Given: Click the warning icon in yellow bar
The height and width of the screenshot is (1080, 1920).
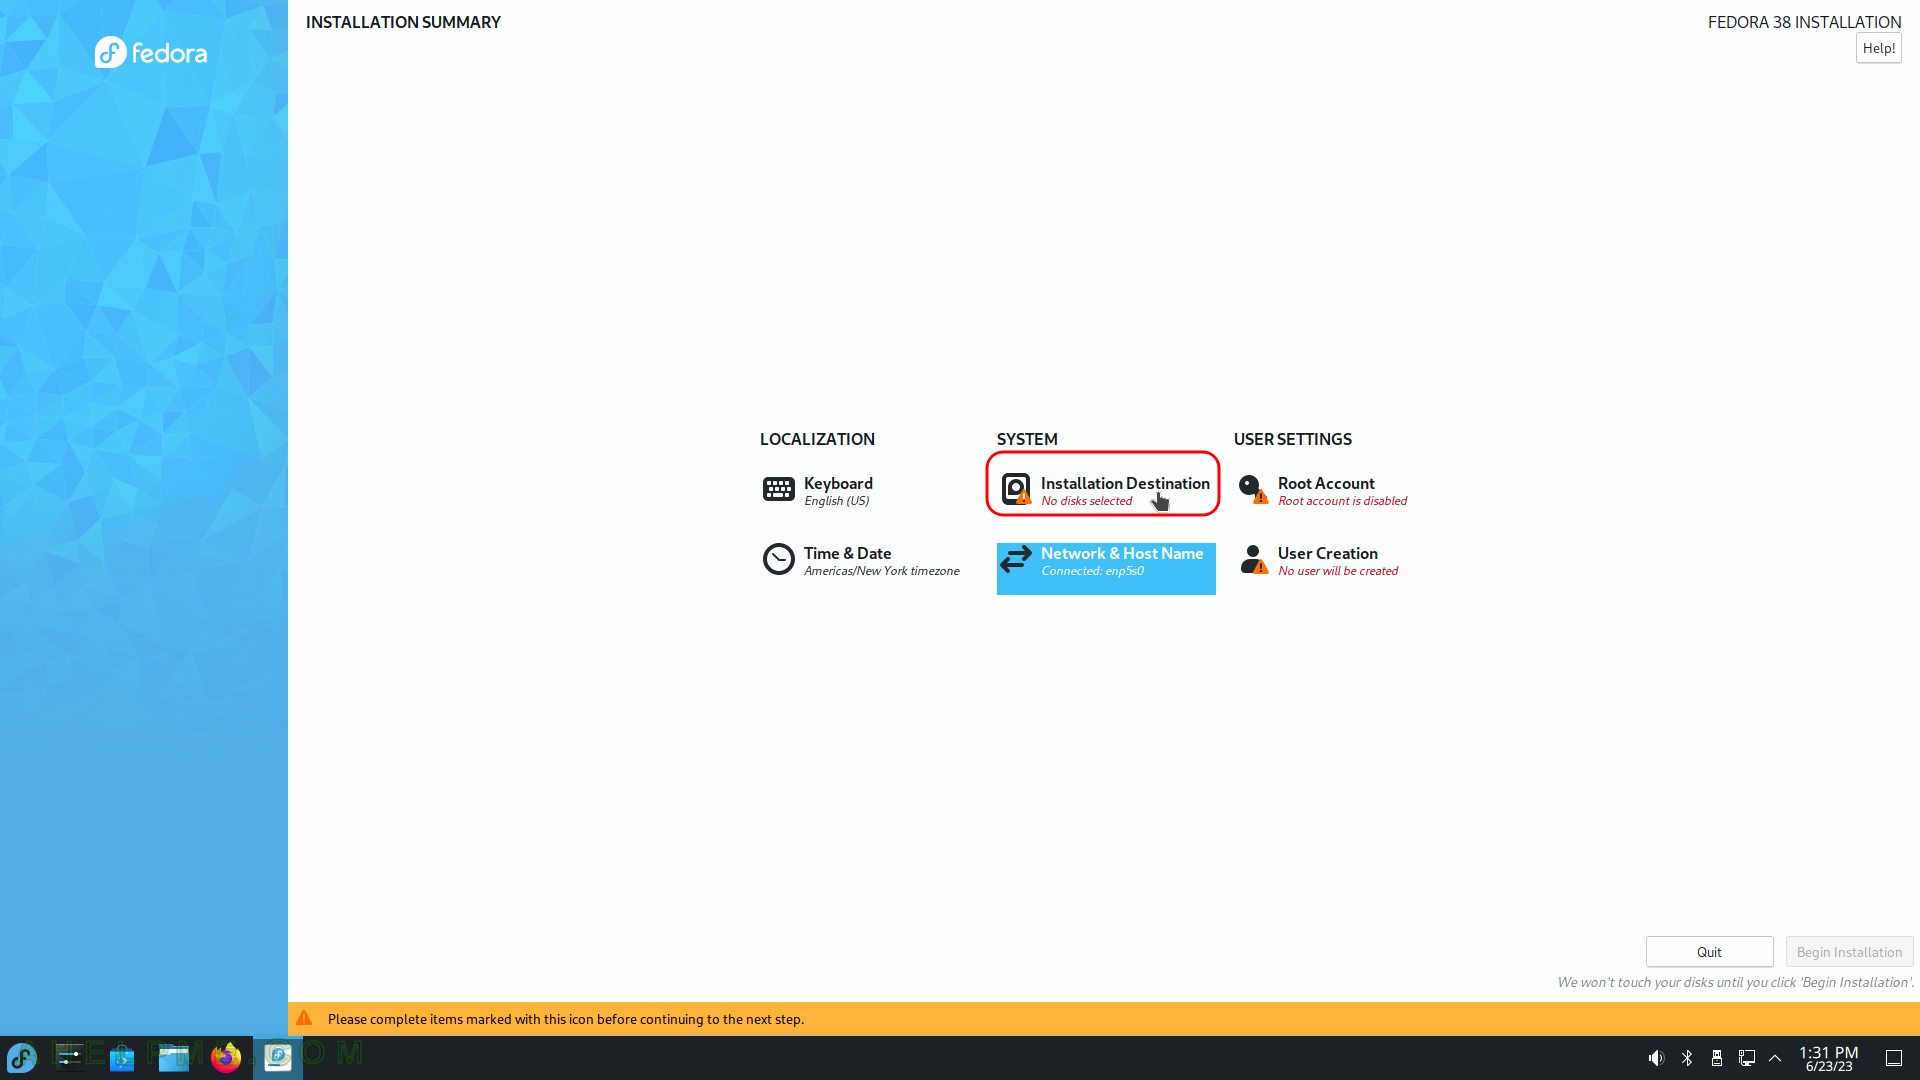Looking at the screenshot, I should click(304, 1018).
